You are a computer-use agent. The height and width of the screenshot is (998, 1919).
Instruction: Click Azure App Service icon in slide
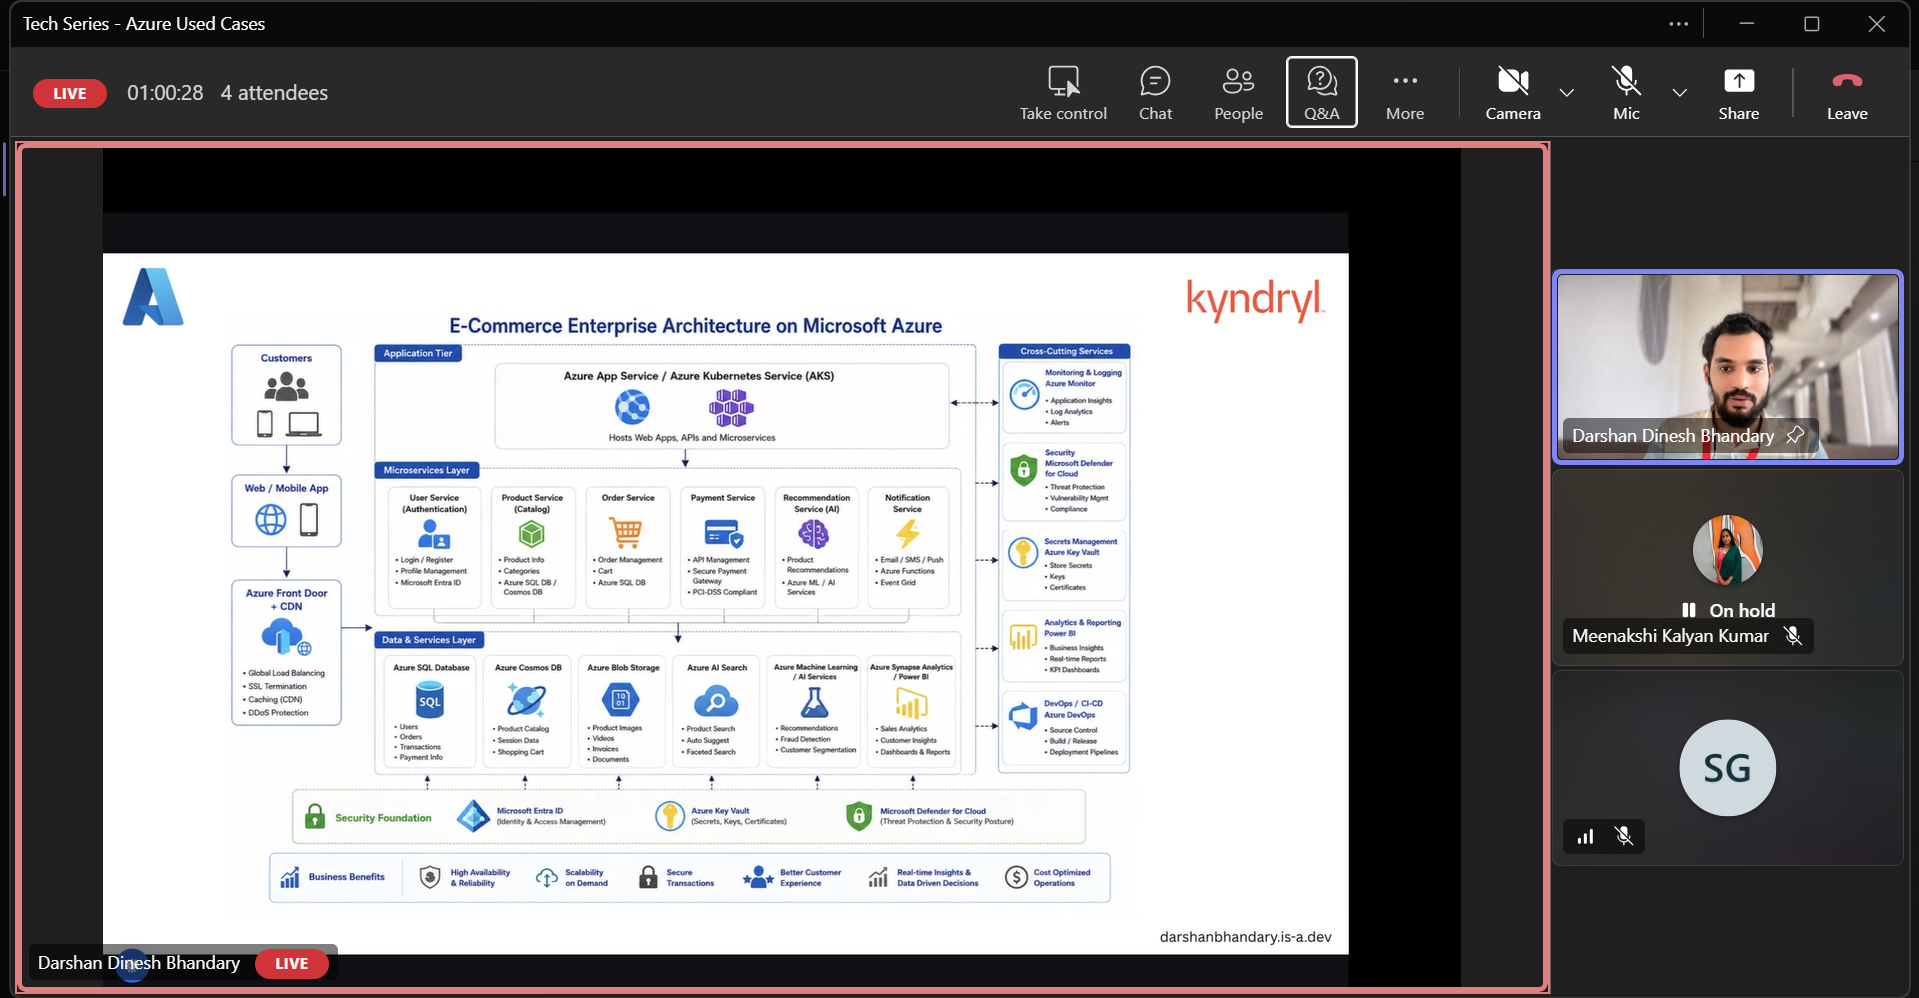(x=632, y=407)
